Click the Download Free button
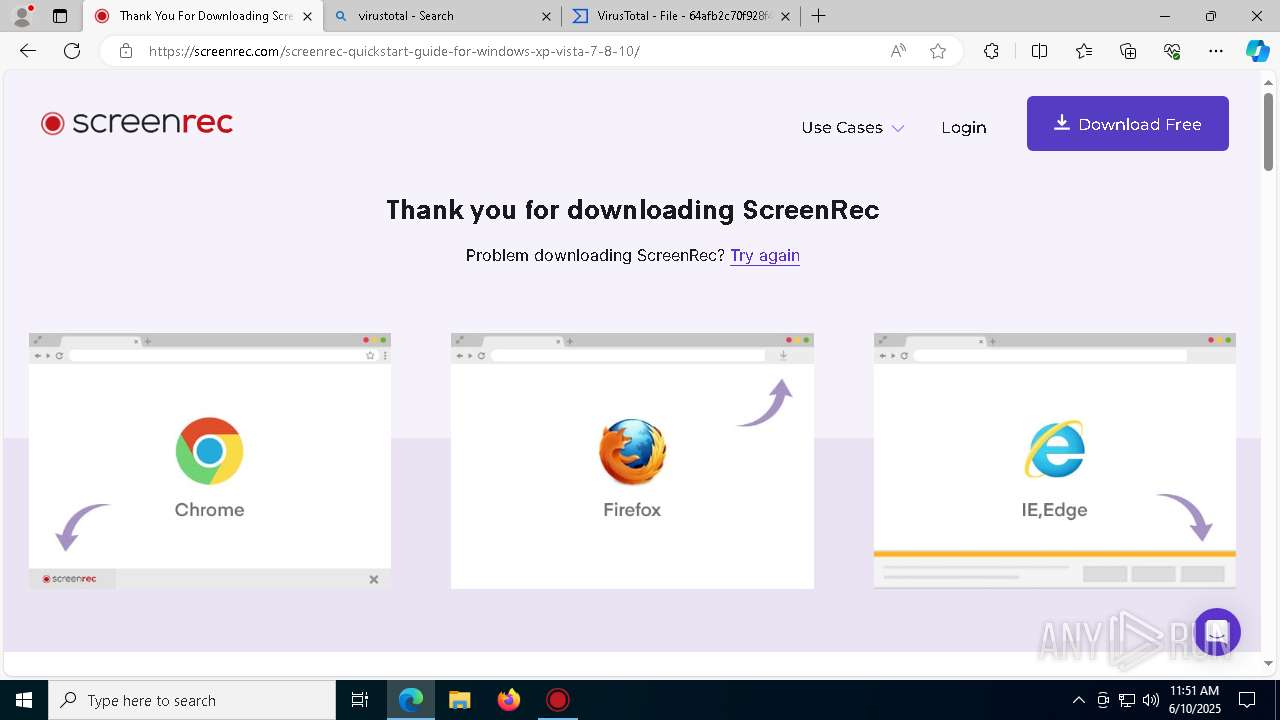 (1128, 124)
